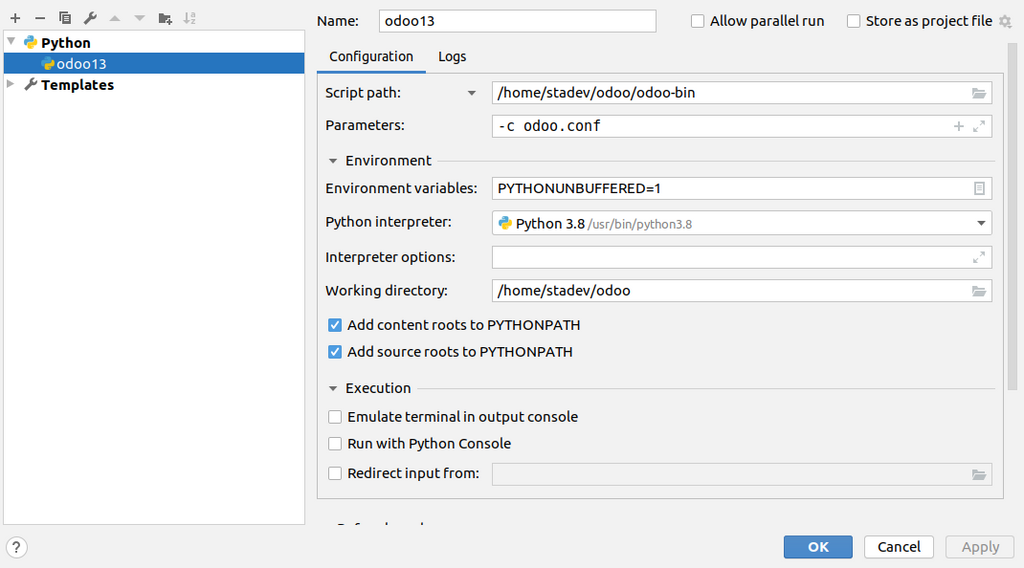Open the Python interpreter dropdown

point(981,224)
